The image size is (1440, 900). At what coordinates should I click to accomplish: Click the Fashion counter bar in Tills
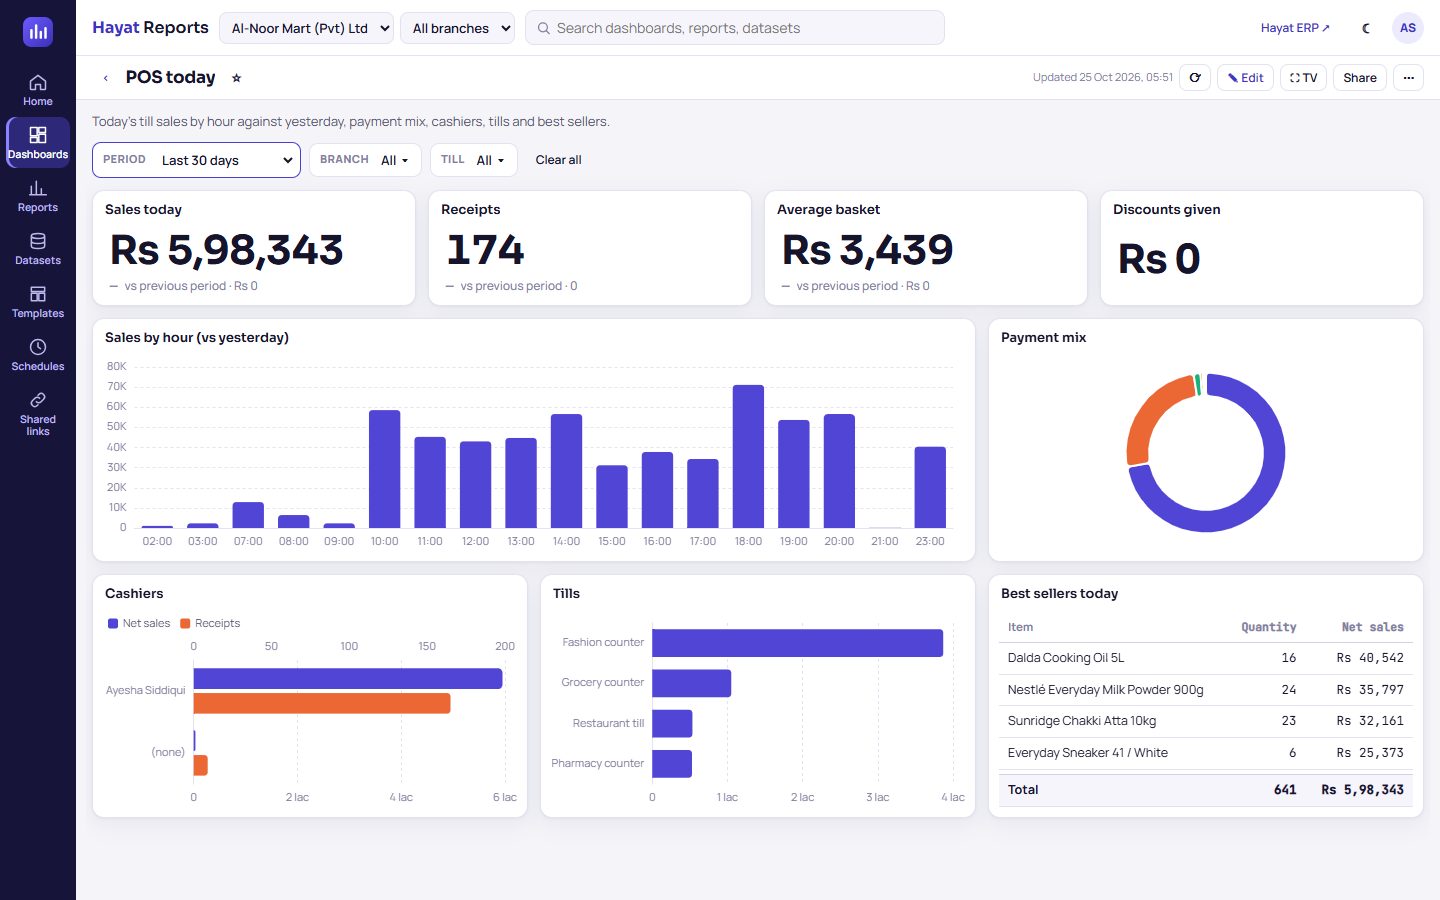tap(797, 643)
